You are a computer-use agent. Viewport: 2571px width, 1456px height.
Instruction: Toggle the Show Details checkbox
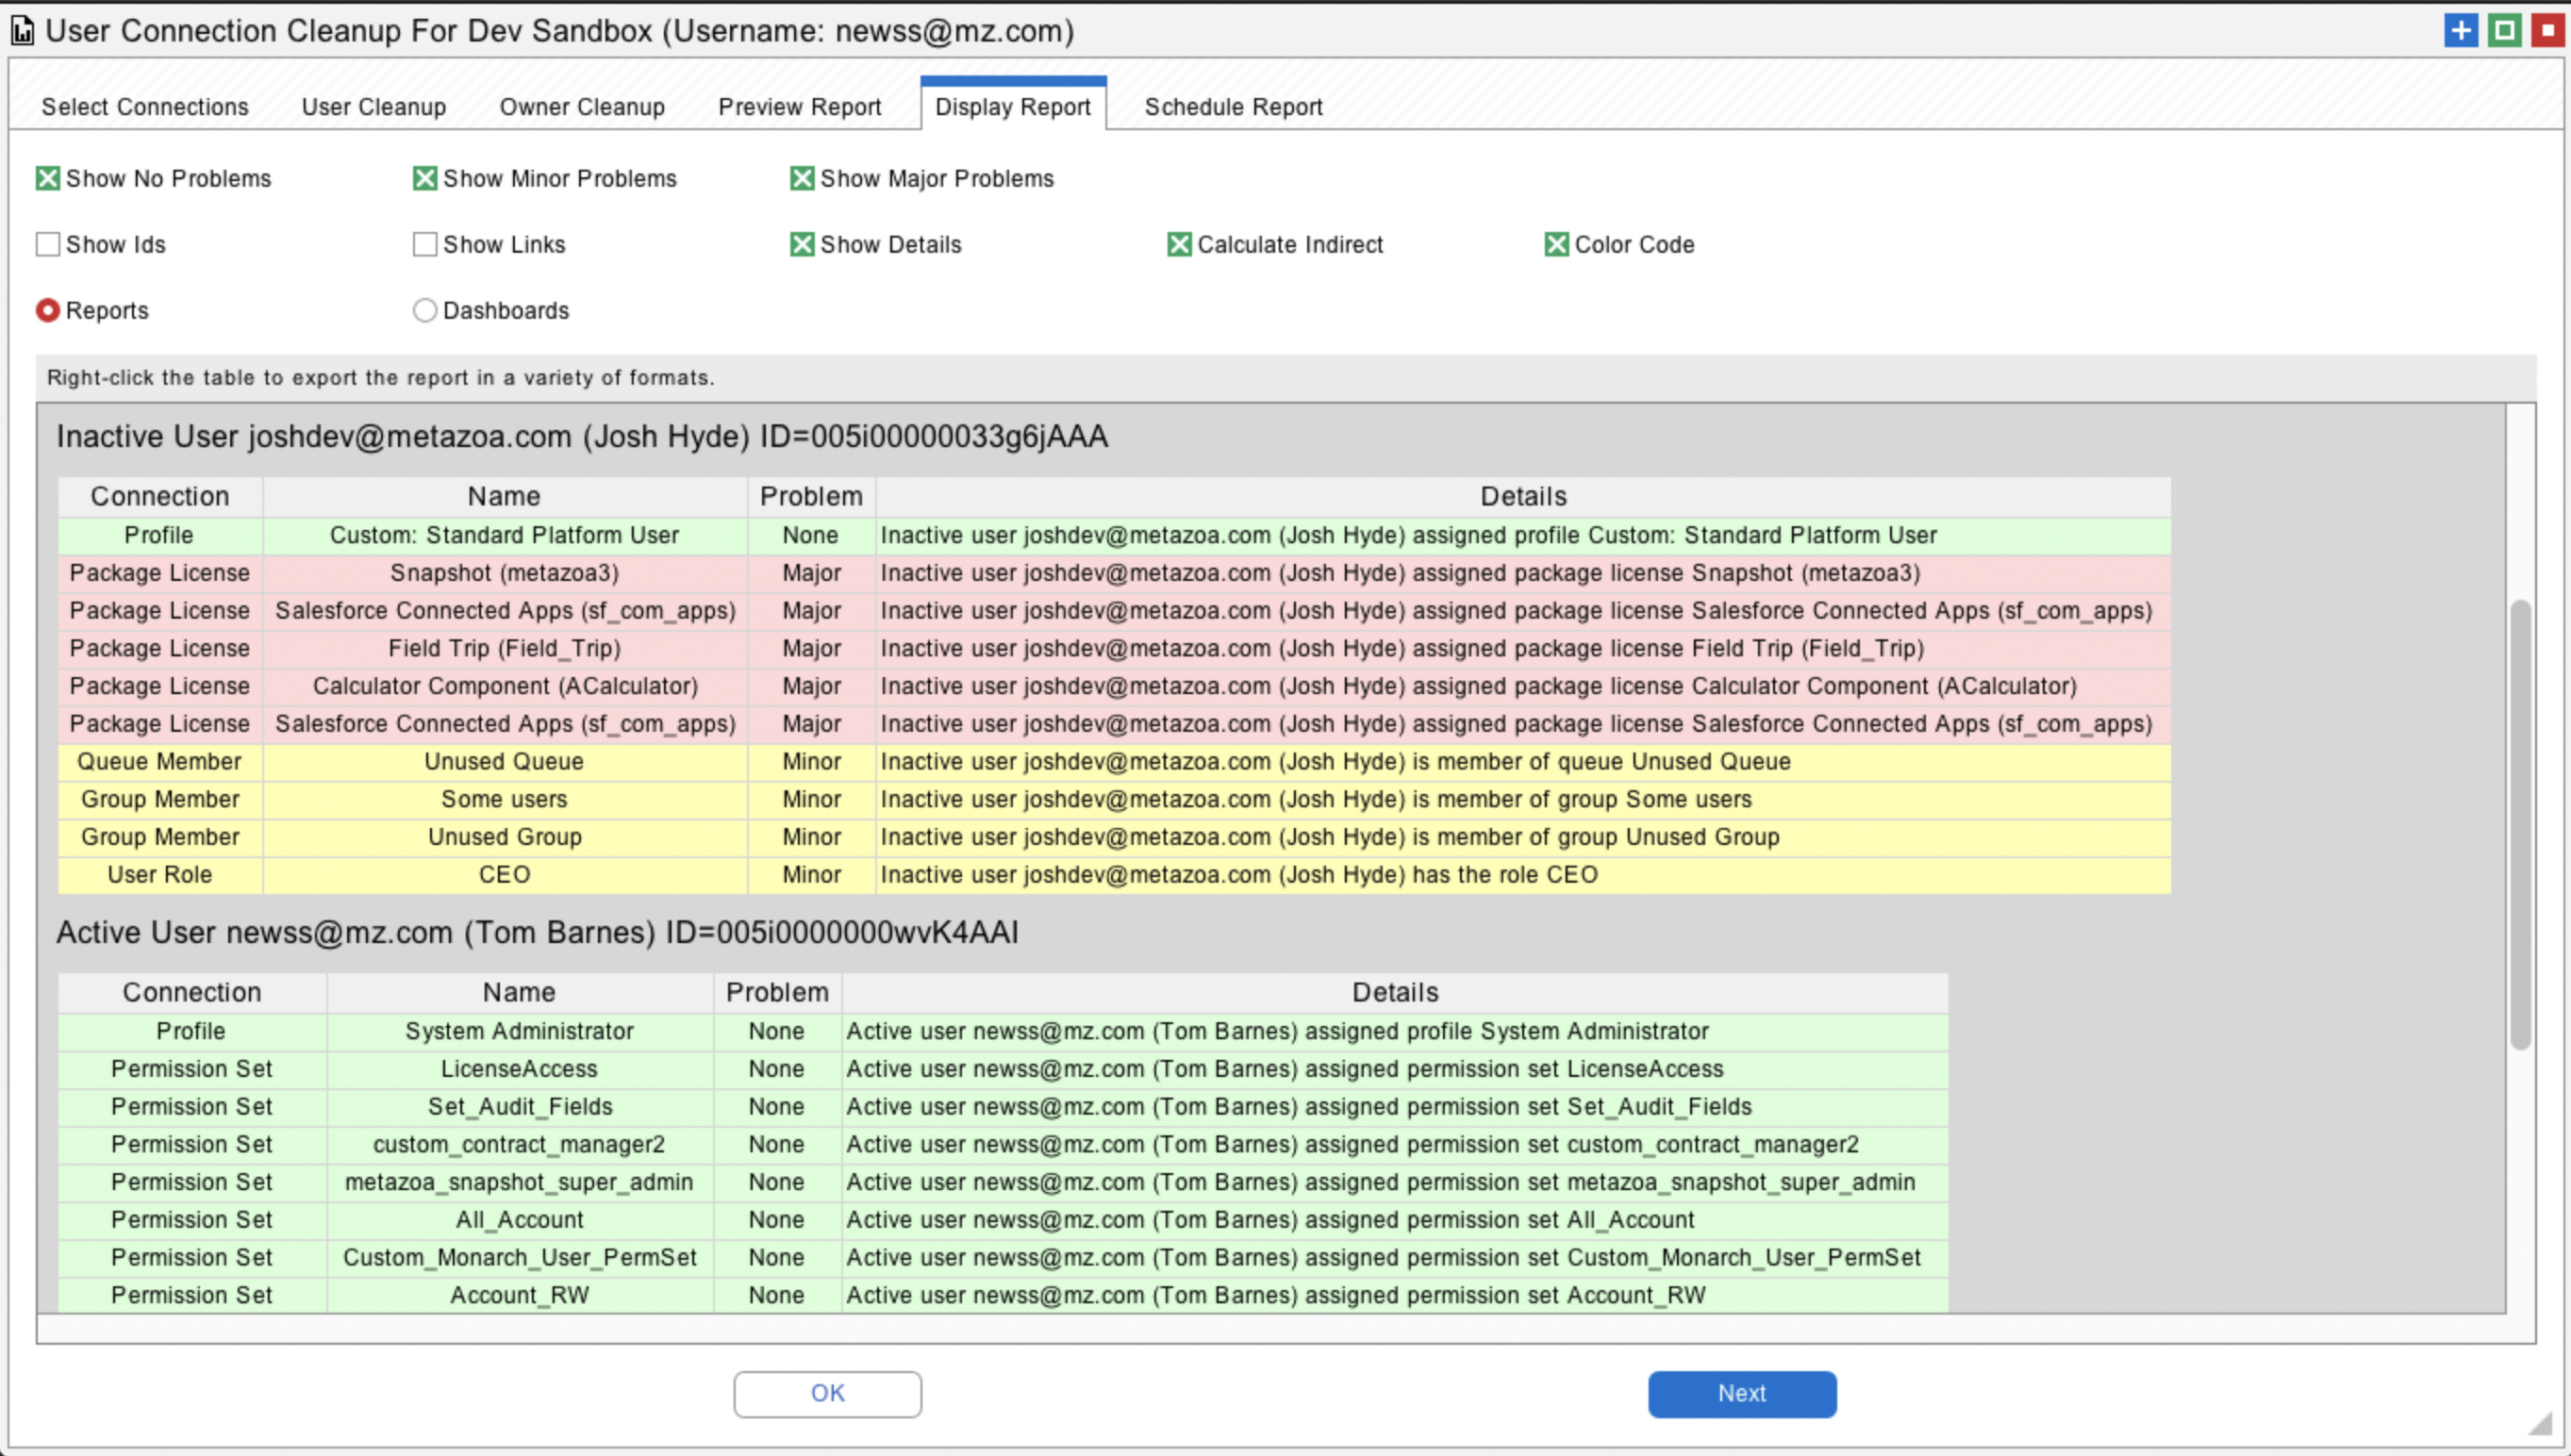coord(801,244)
